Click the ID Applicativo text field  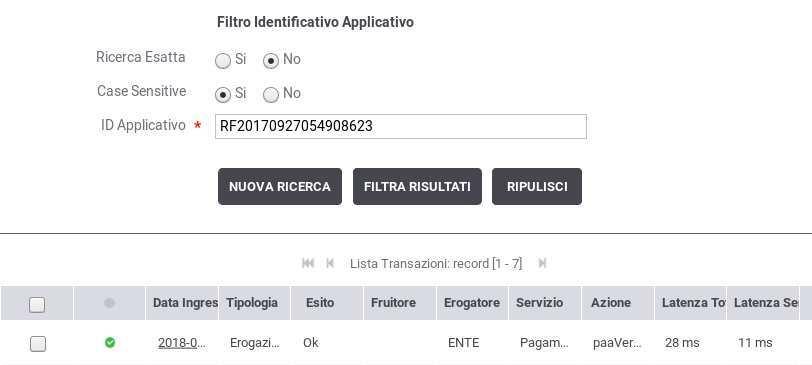click(401, 126)
